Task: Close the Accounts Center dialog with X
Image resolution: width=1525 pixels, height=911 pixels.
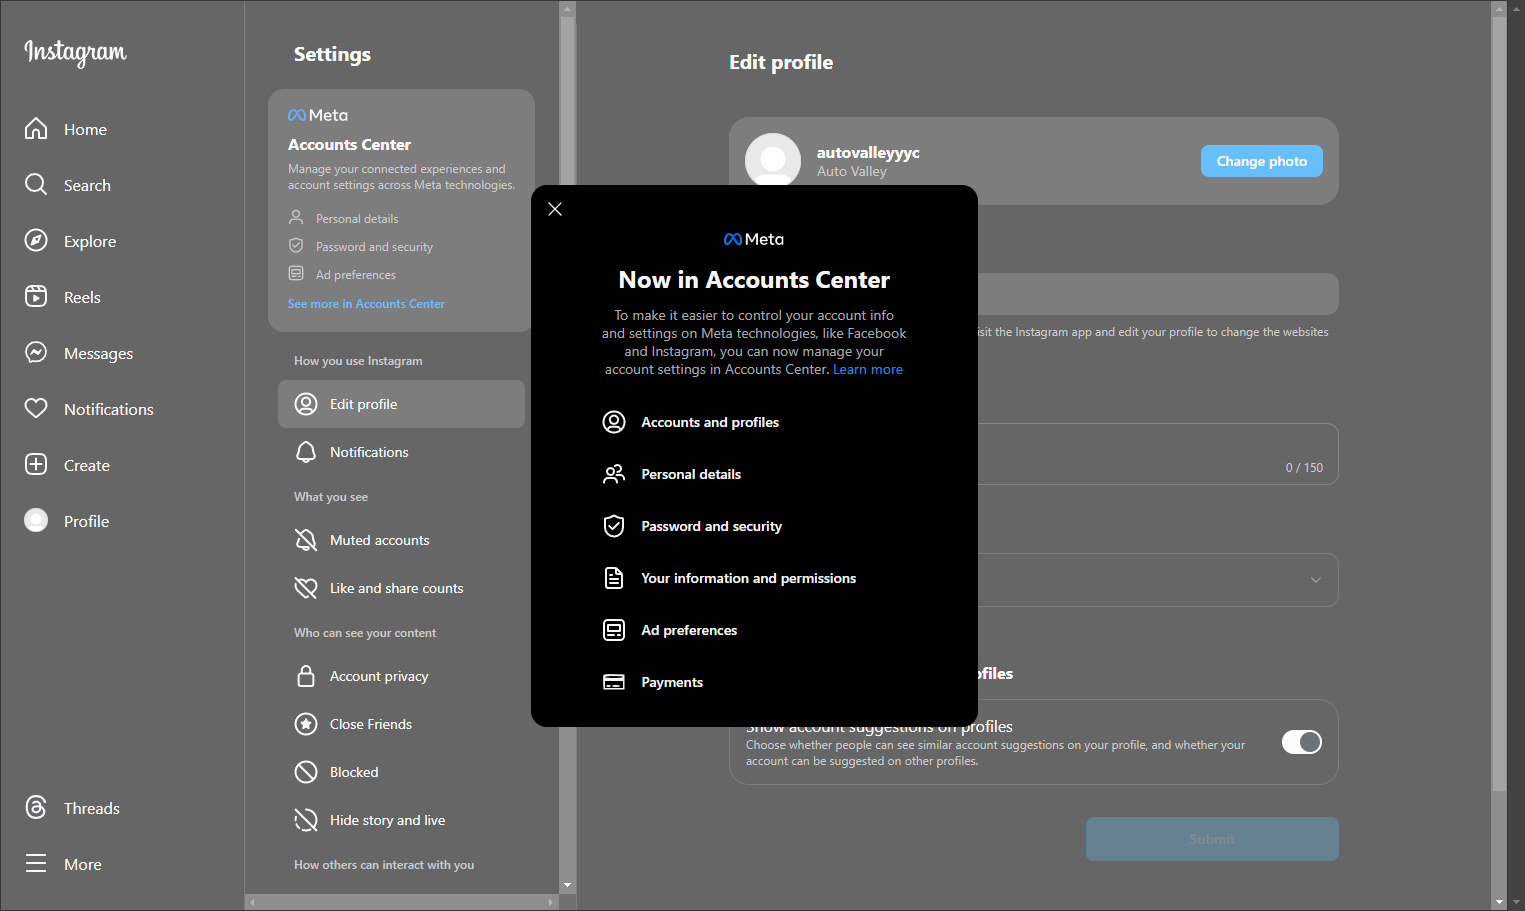Action: click(x=555, y=209)
